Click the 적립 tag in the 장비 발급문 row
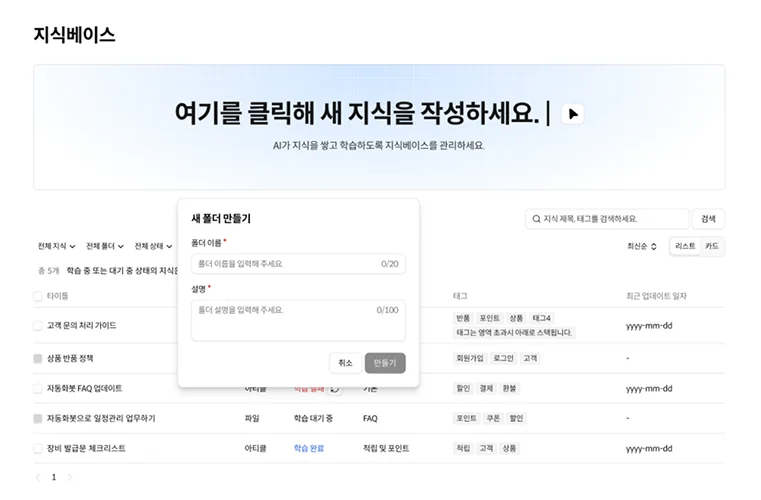Viewport: 761px width, 500px height. tap(463, 449)
